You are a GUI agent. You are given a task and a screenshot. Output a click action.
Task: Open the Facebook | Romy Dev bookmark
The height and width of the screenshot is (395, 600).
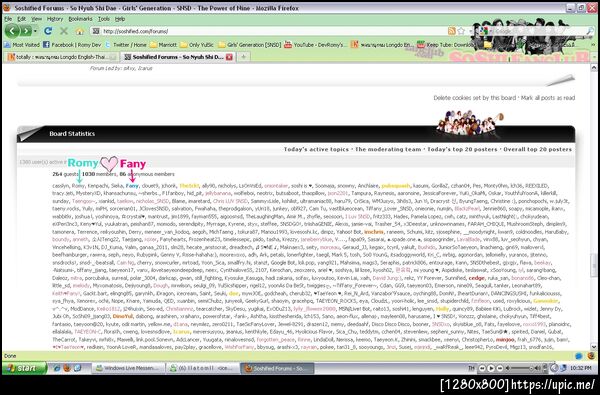pos(72,45)
